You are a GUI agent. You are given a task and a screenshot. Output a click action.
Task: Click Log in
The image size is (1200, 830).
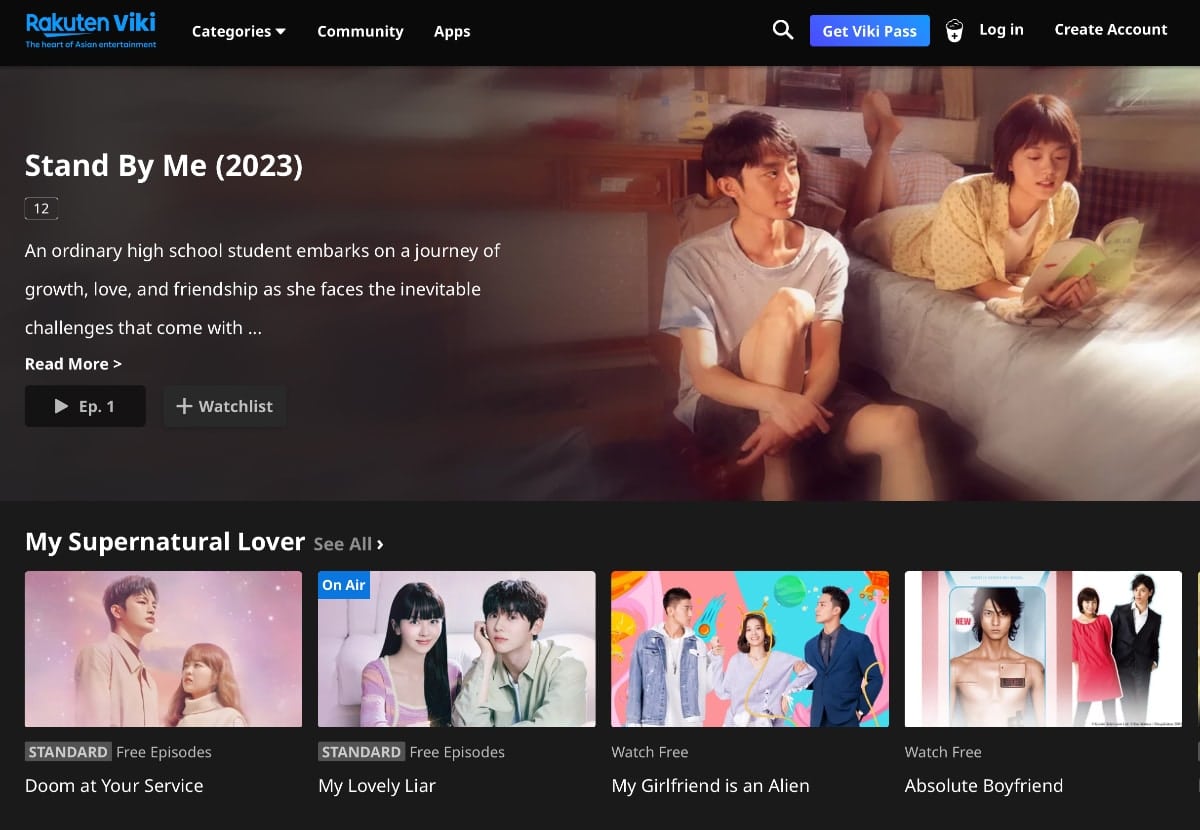[x=1001, y=29]
